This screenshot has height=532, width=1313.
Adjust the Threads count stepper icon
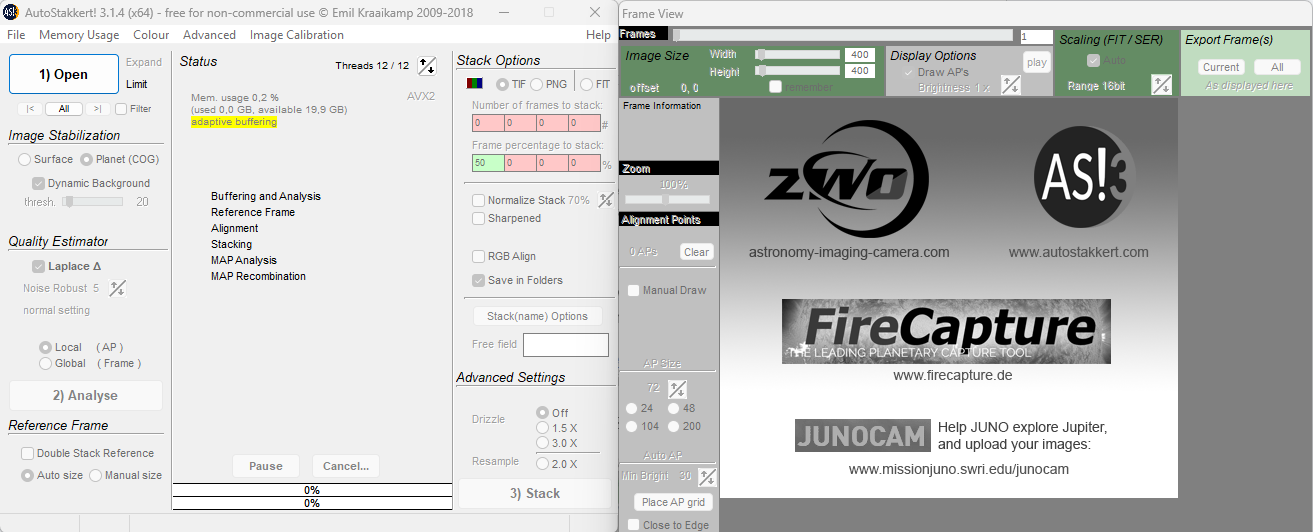pyautogui.click(x=427, y=66)
